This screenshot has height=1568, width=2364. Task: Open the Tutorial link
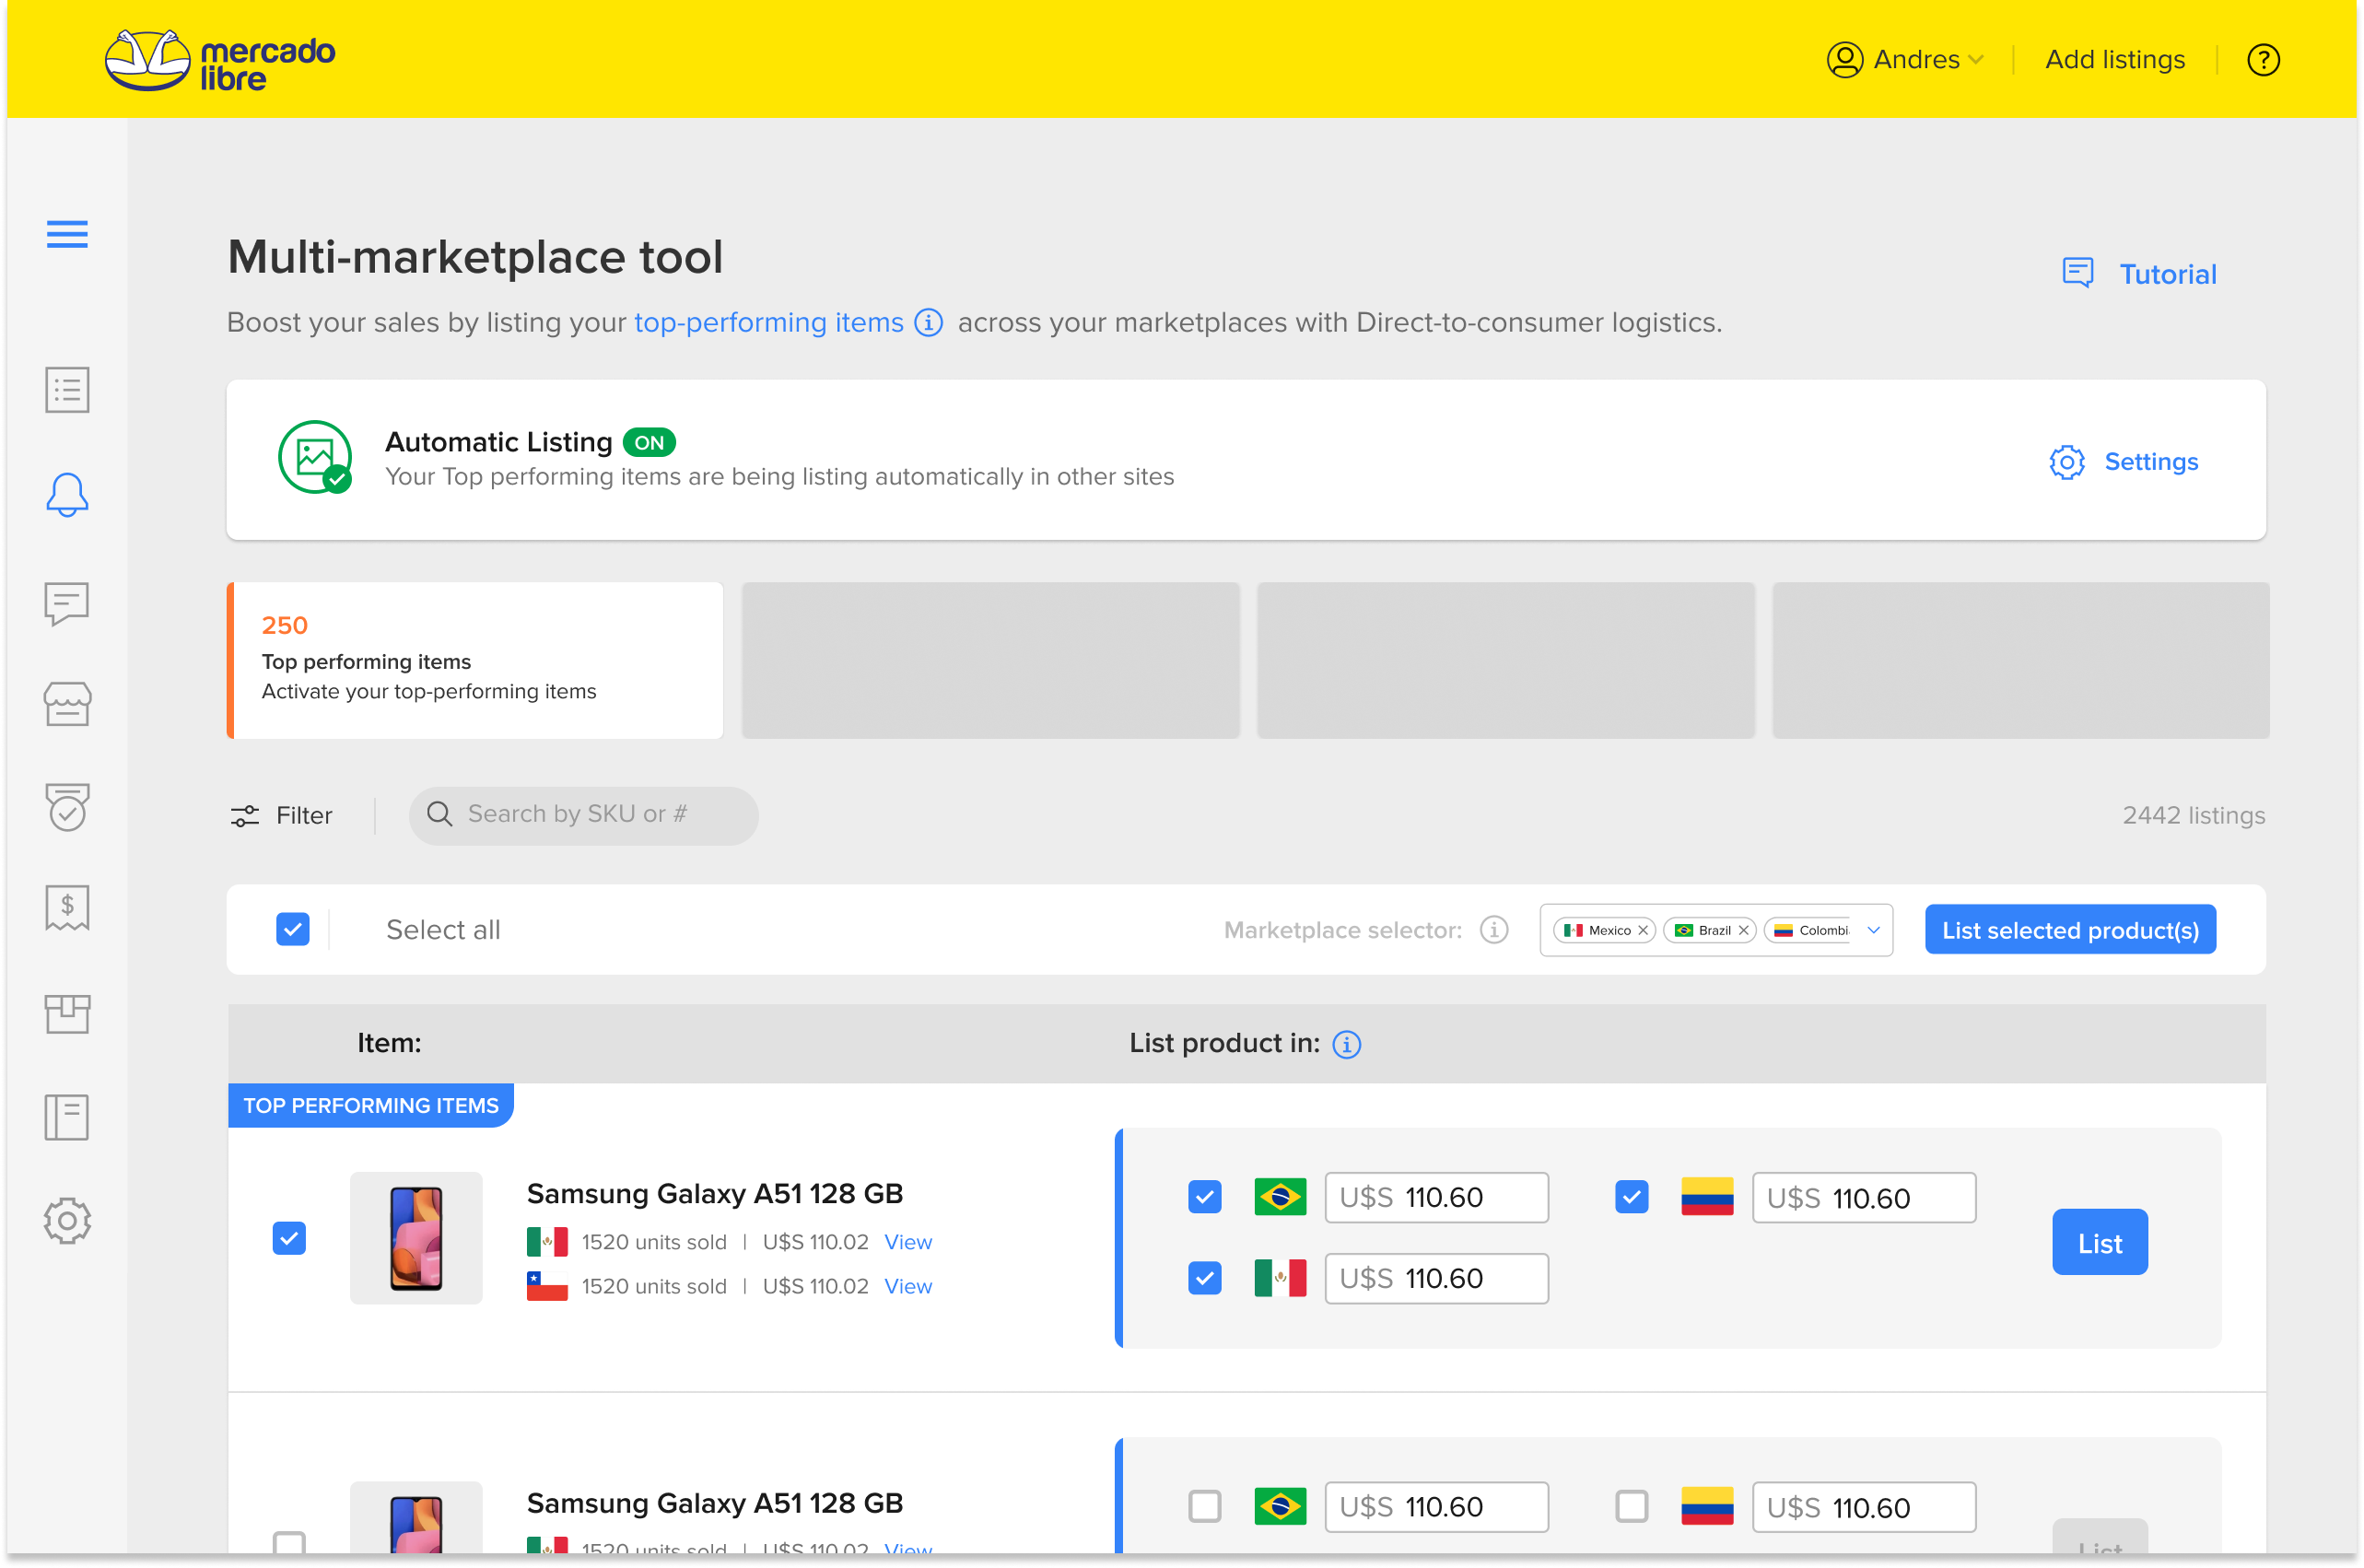pos(2168,274)
